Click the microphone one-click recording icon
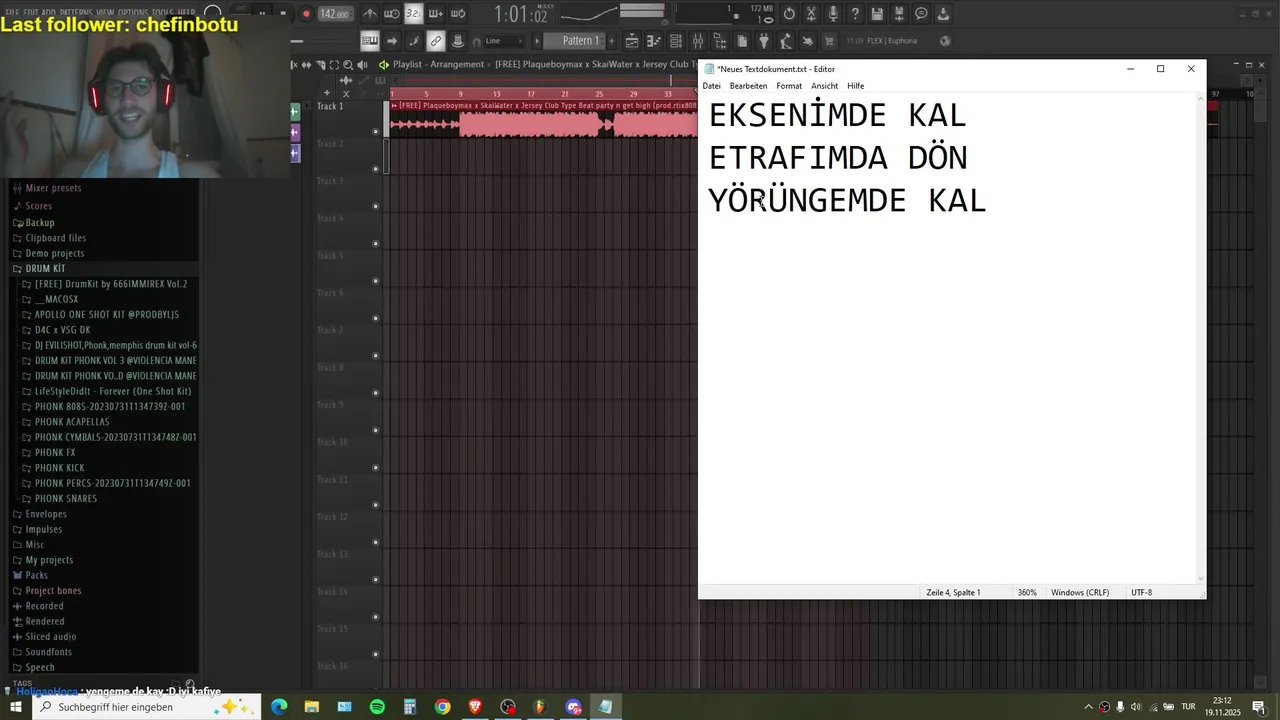 [x=833, y=14]
